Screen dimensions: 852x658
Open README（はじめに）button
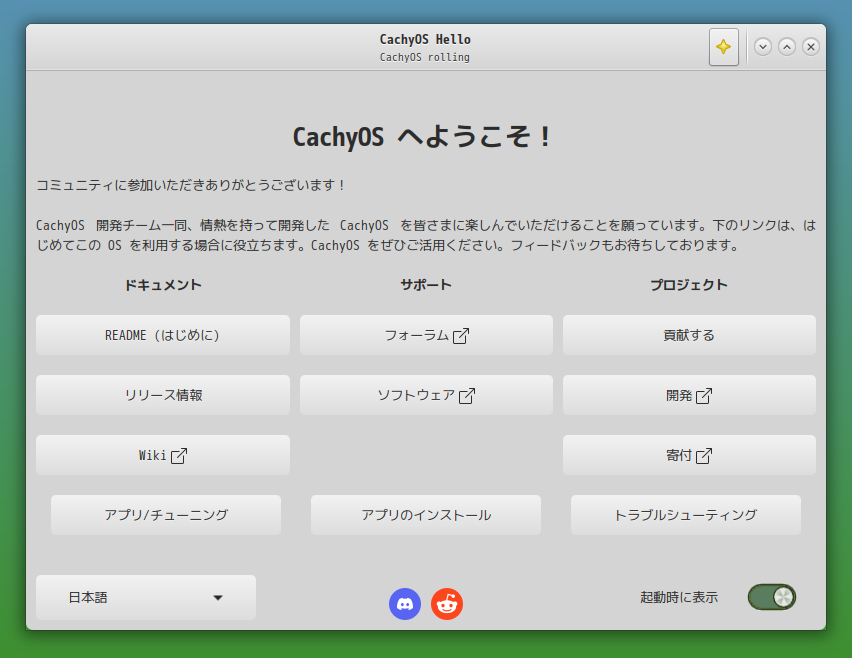click(x=163, y=335)
